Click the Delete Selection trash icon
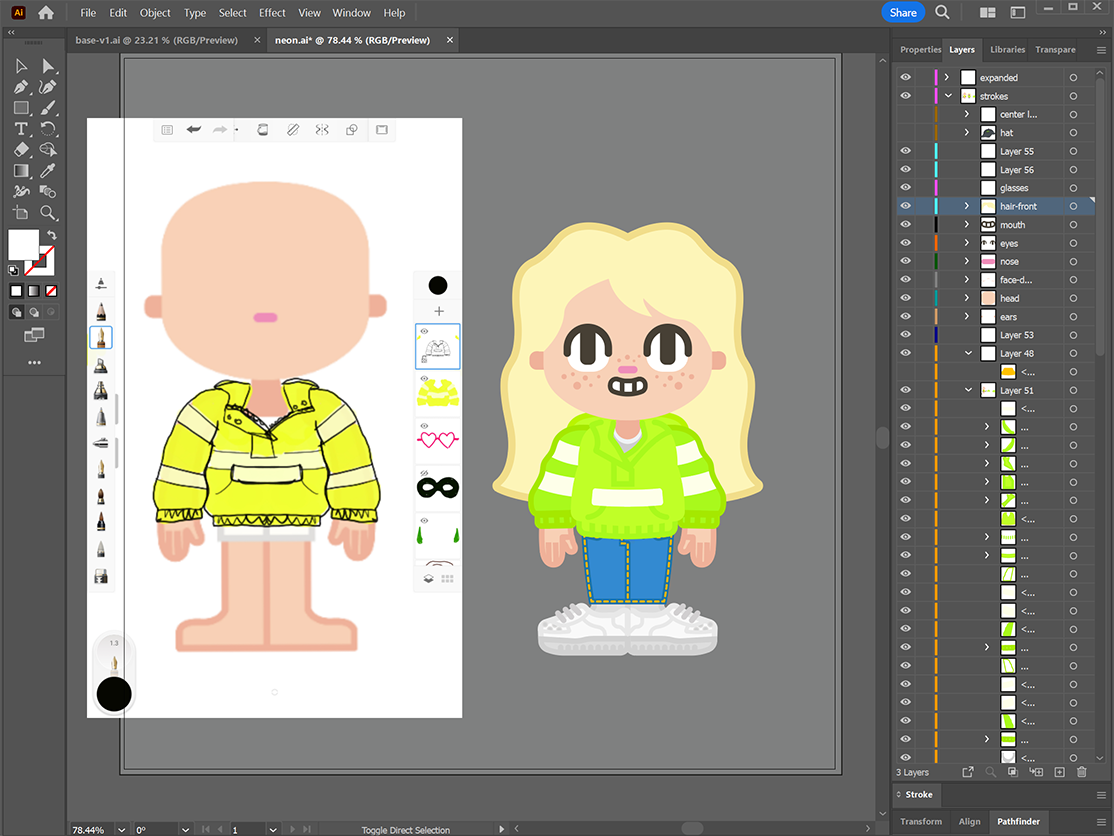The height and width of the screenshot is (836, 1114). pyautogui.click(x=1081, y=772)
